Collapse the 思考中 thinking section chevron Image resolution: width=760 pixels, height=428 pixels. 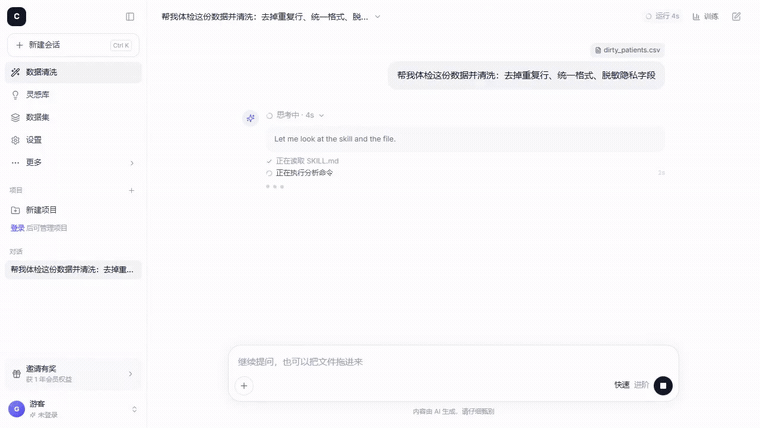click(x=321, y=115)
